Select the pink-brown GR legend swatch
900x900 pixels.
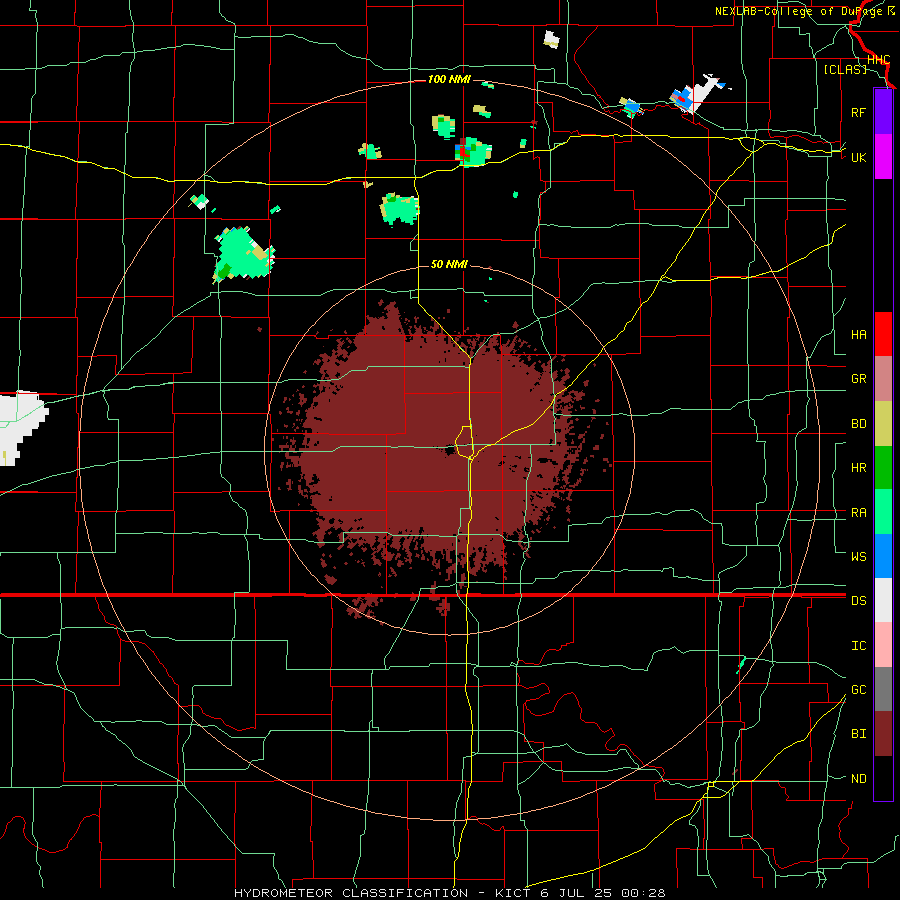883,378
